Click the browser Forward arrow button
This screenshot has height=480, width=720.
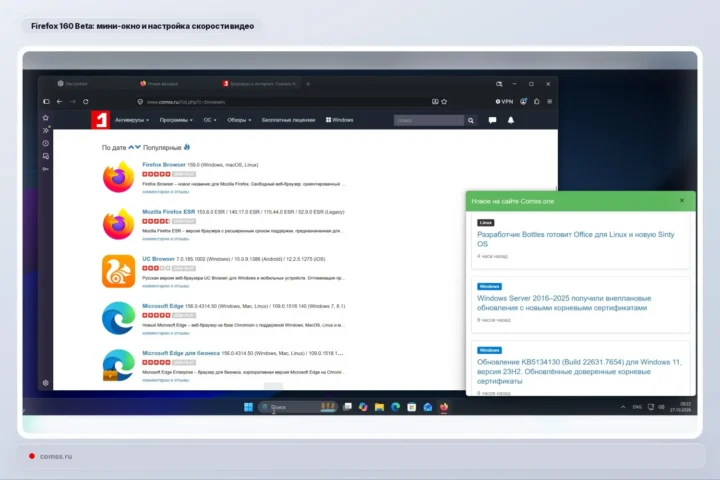73,102
